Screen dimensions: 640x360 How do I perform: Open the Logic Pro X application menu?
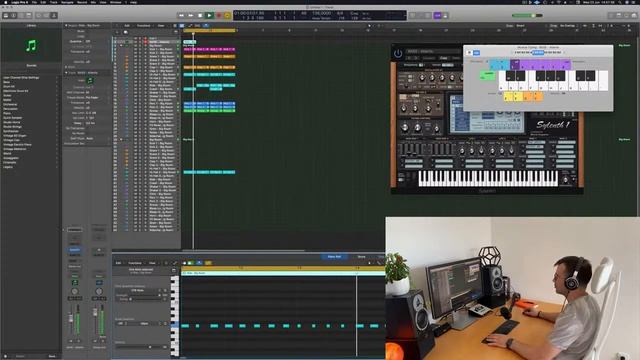(x=20, y=2)
